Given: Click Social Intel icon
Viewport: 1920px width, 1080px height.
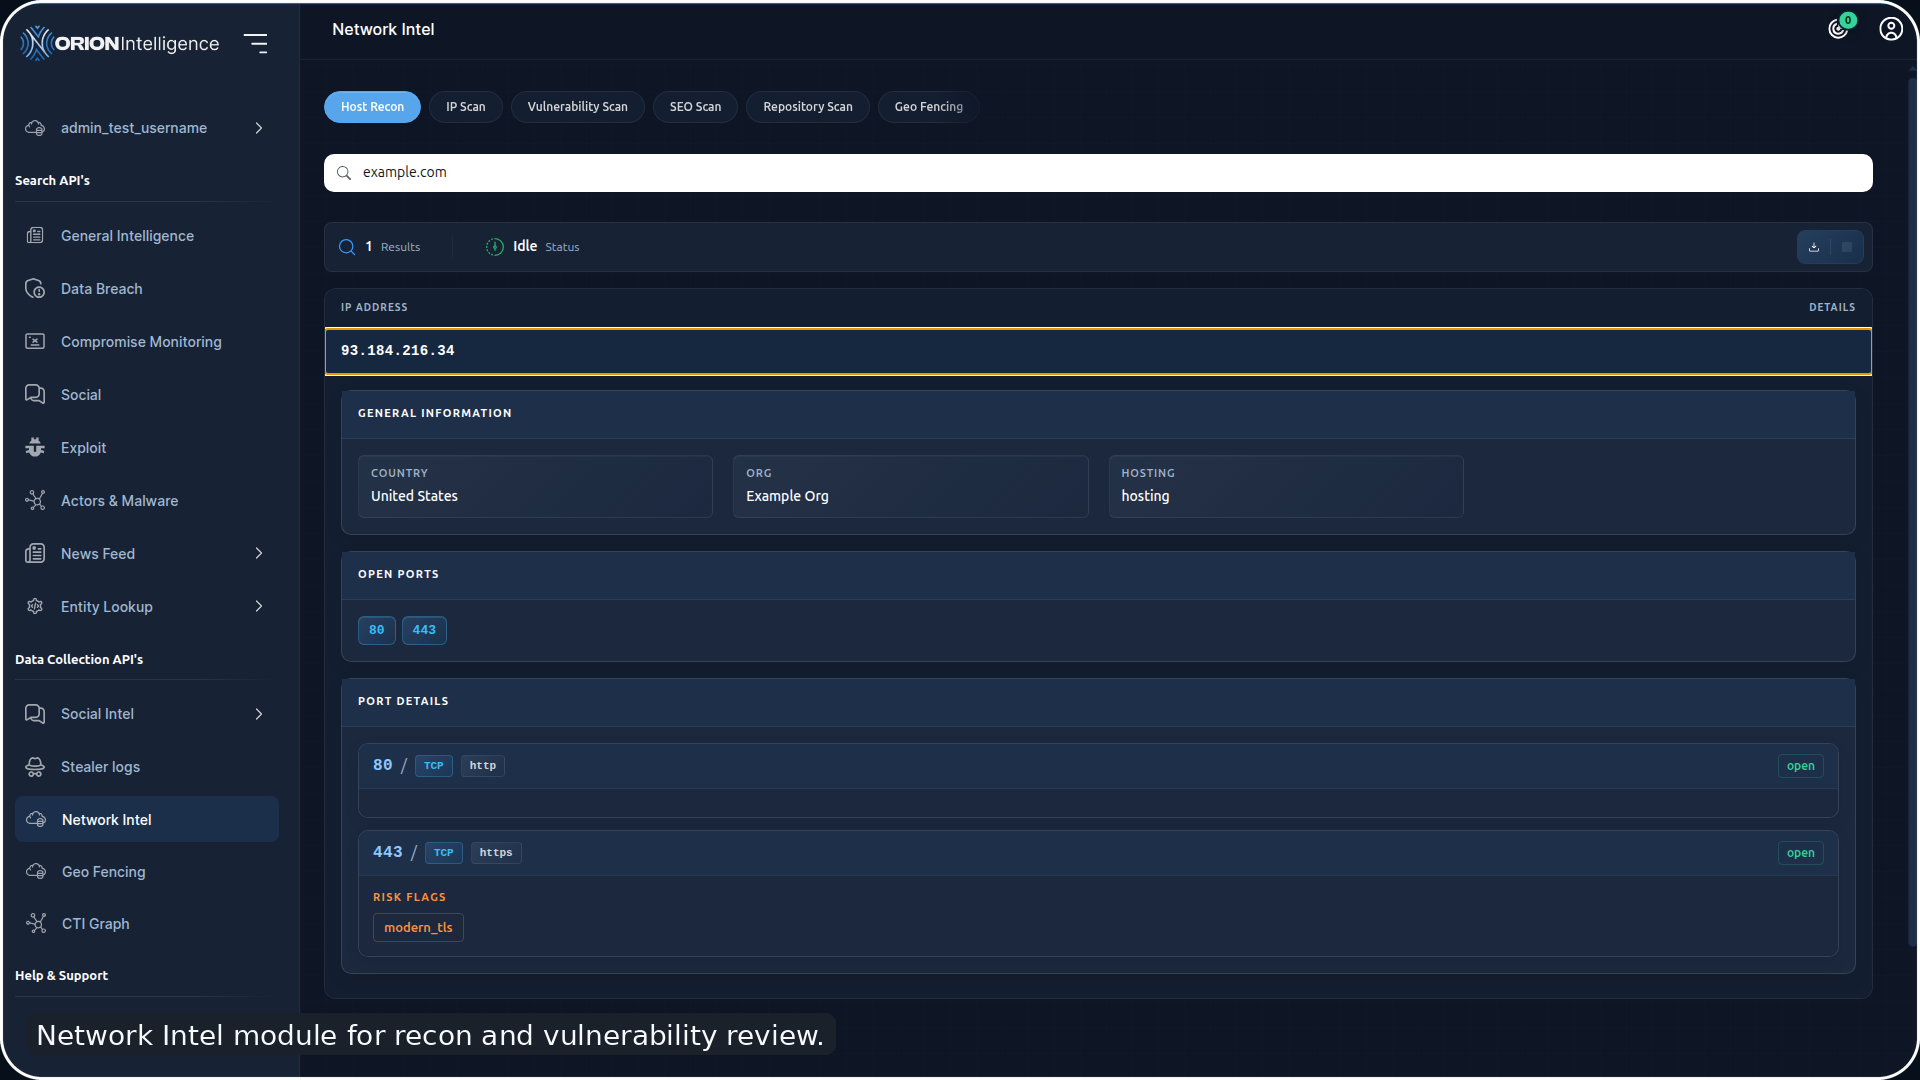Looking at the screenshot, I should tap(35, 714).
